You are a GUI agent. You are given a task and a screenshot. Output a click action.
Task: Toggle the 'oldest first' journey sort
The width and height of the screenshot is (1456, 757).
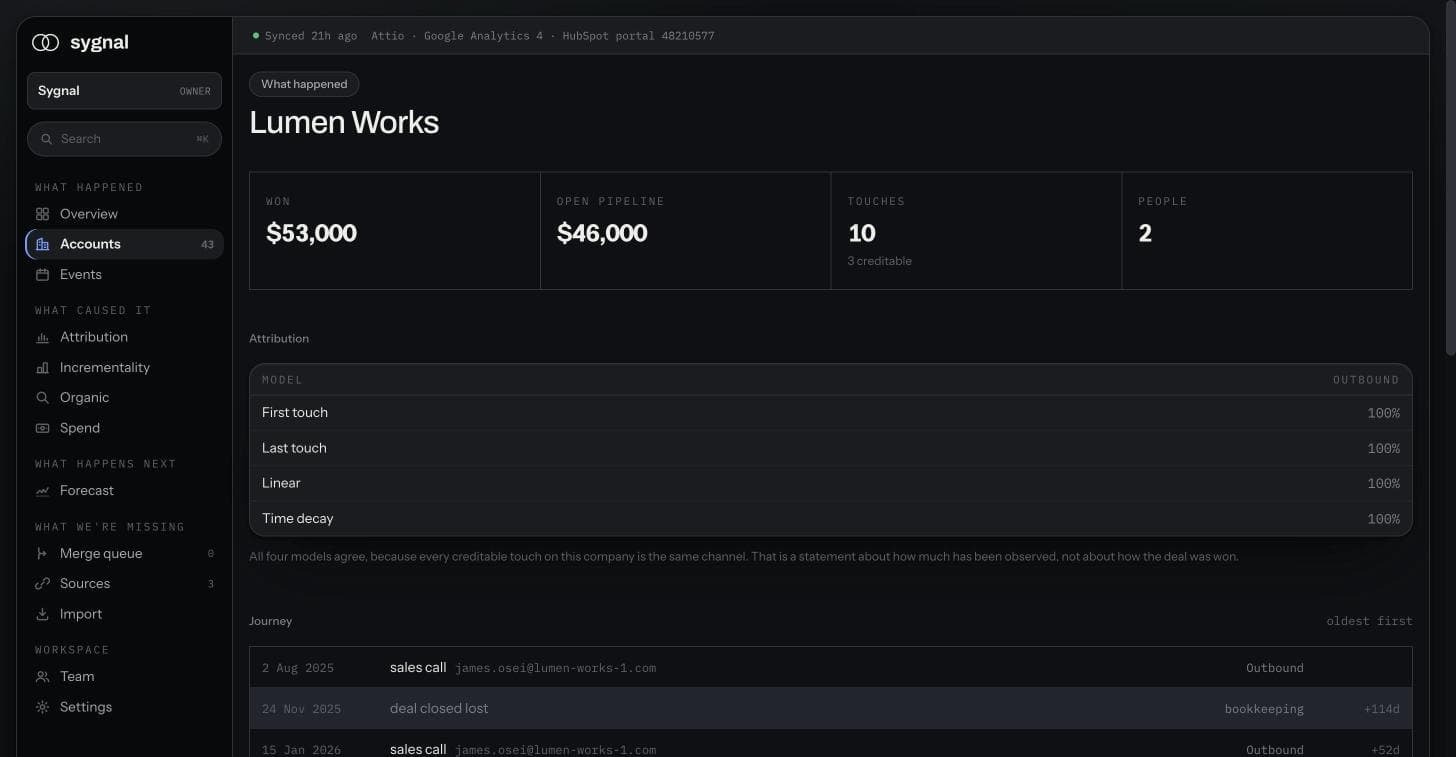(x=1369, y=621)
